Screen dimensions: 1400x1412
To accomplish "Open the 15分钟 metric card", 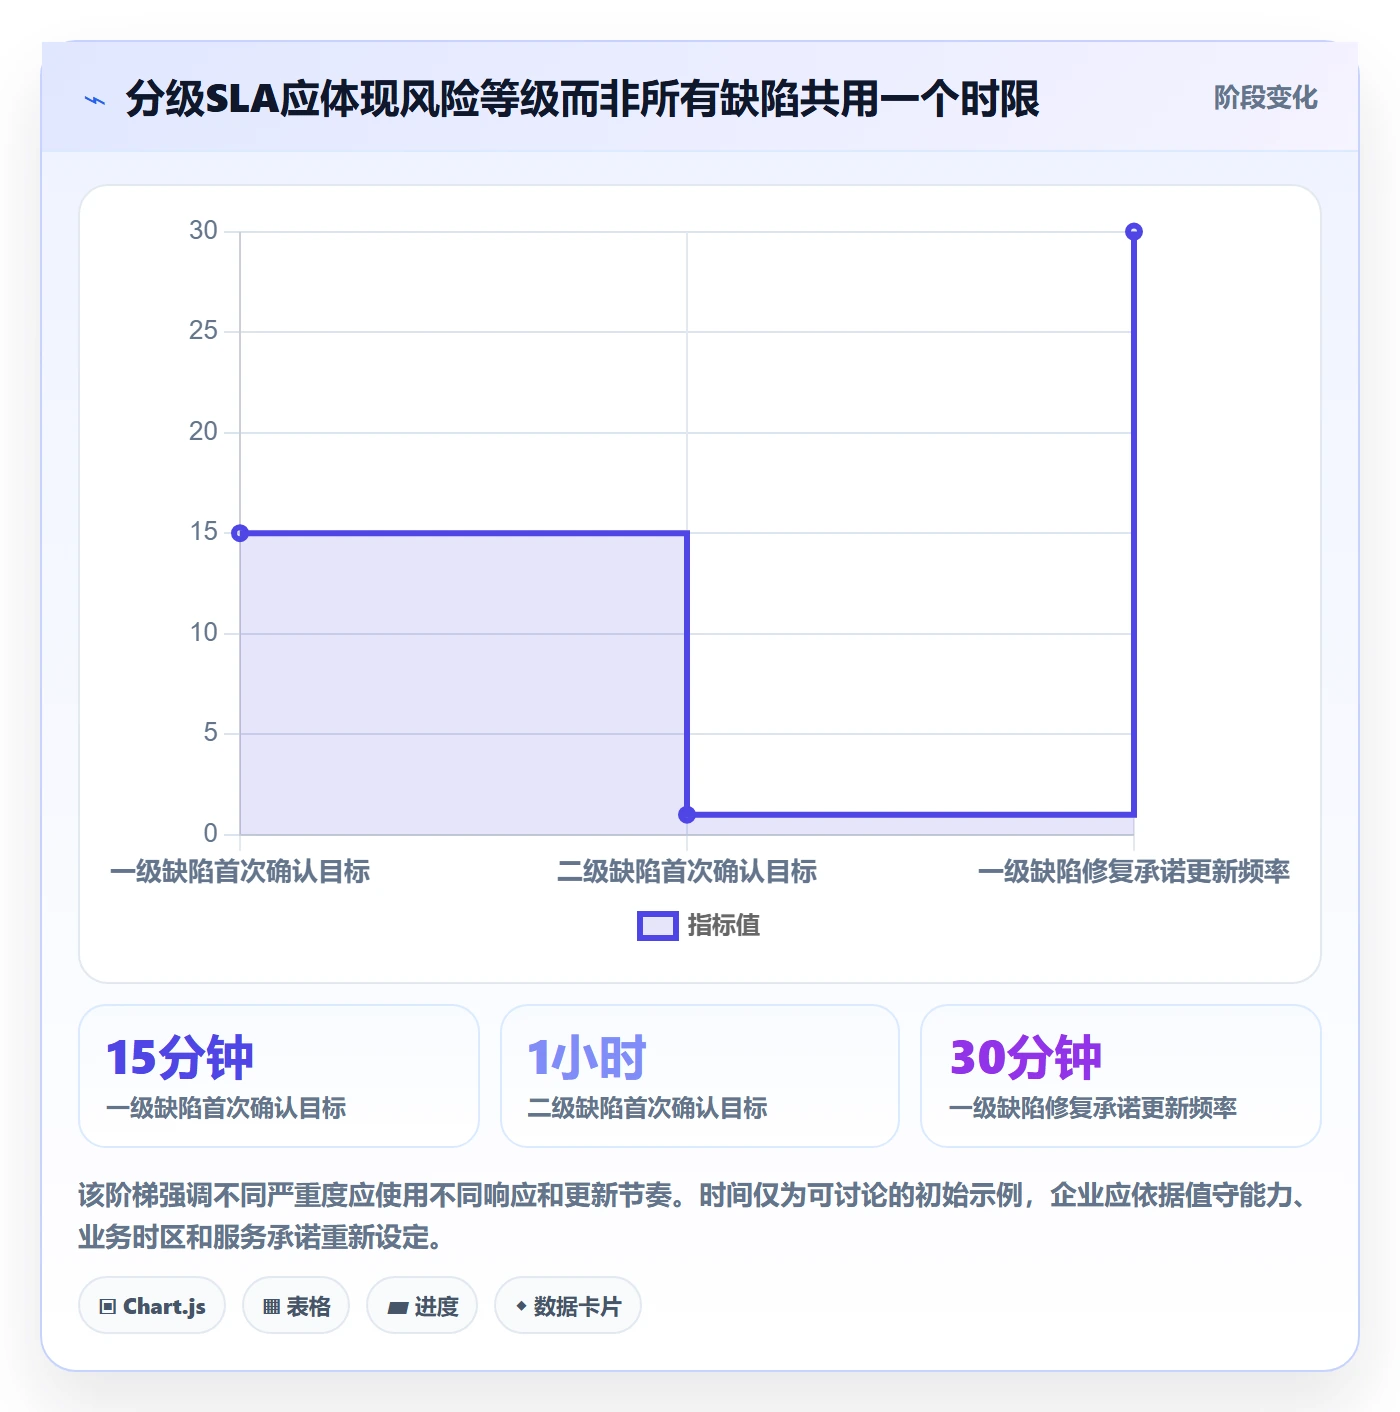I will [279, 1076].
